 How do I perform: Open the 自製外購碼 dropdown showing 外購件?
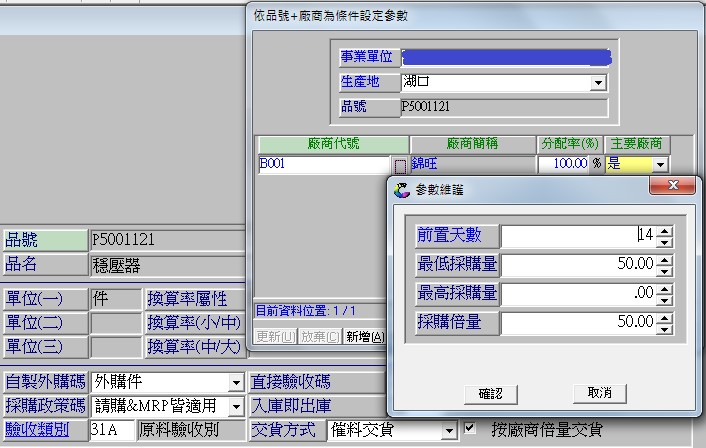(x=236, y=383)
